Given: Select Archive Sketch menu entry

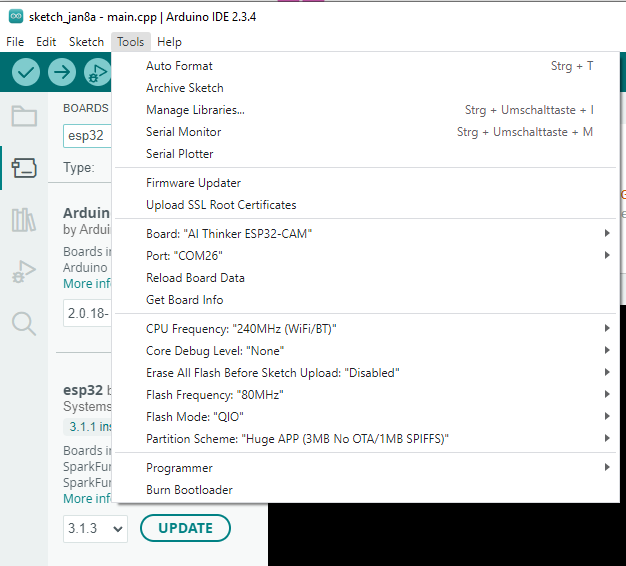Looking at the screenshot, I should tap(367, 88).
